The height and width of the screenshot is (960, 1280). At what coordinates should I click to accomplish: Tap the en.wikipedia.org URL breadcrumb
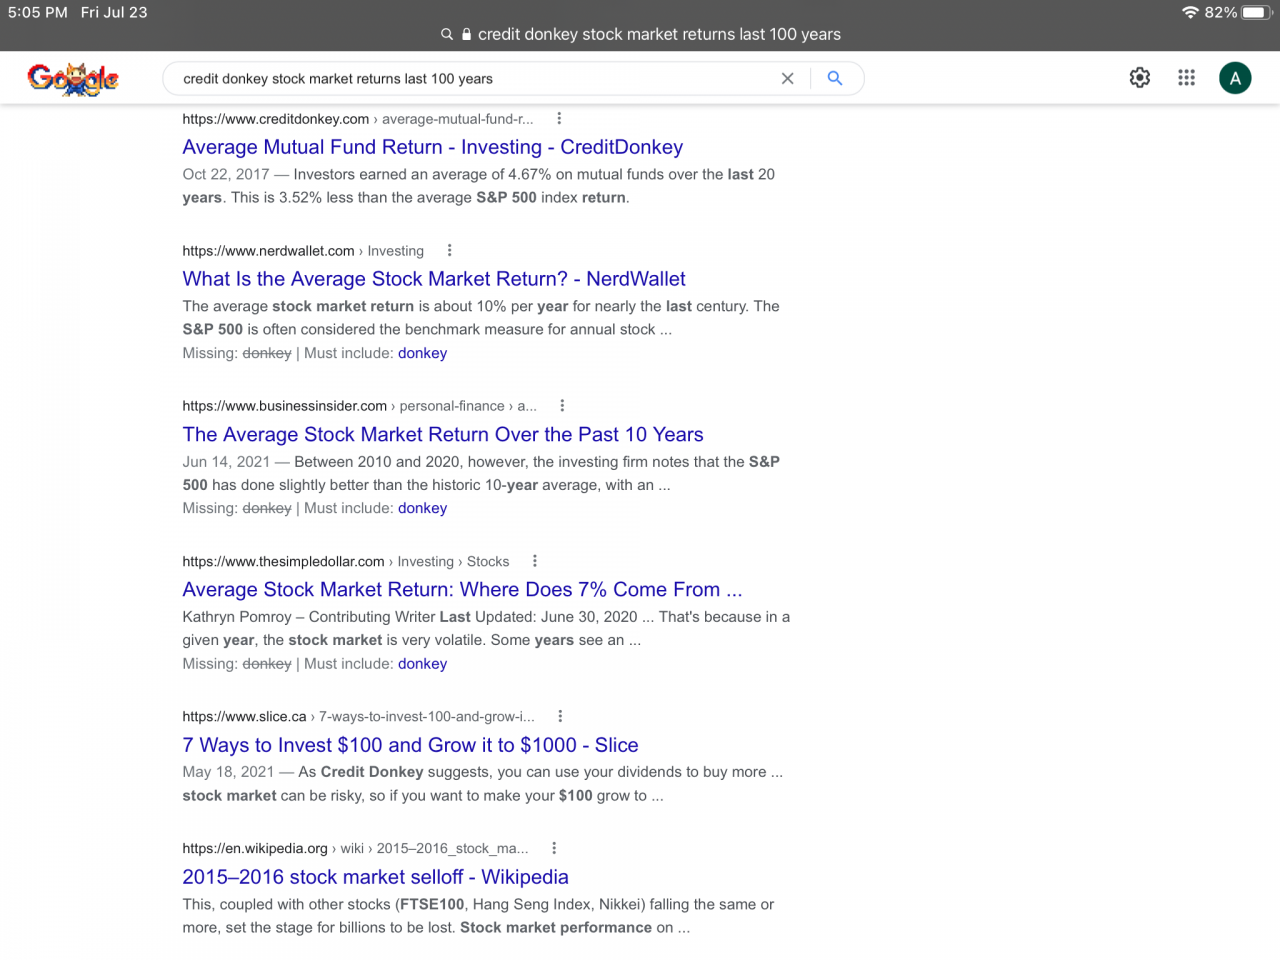pyautogui.click(x=355, y=849)
